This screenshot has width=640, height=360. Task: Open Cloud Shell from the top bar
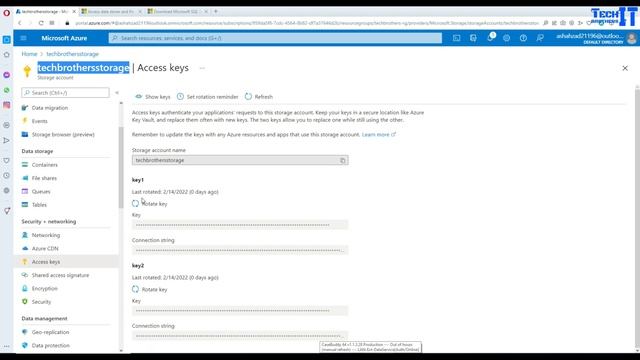point(456,38)
